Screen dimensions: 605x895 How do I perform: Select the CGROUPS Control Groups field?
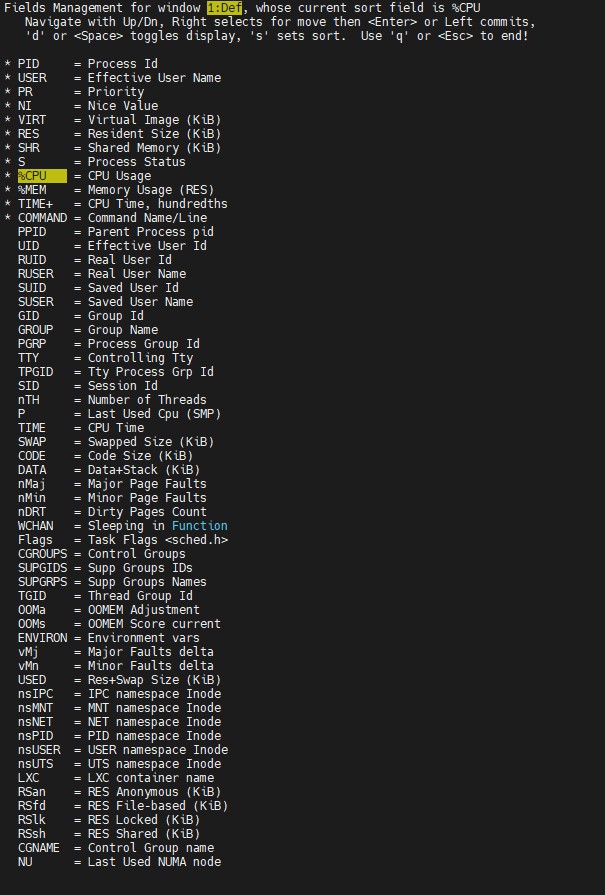coord(42,554)
